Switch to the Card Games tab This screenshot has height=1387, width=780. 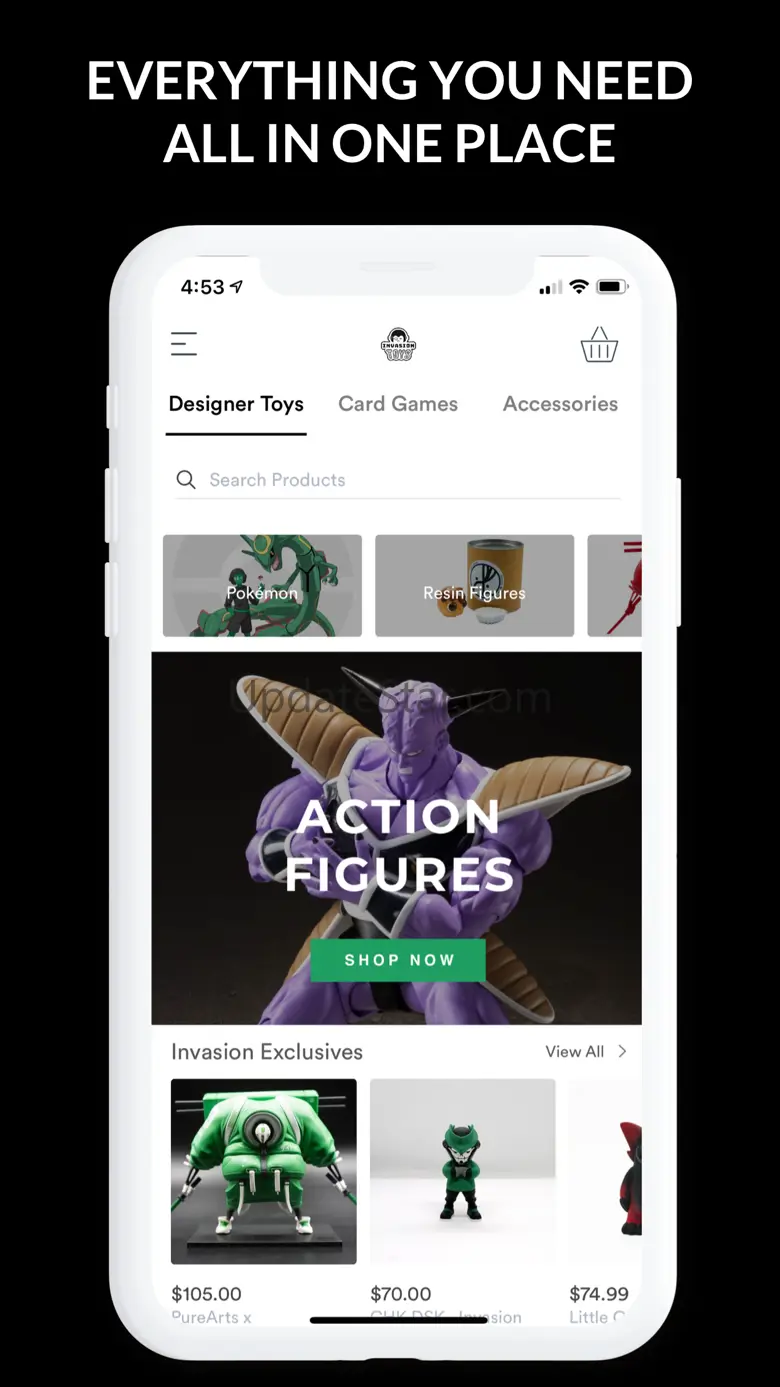[398, 404]
